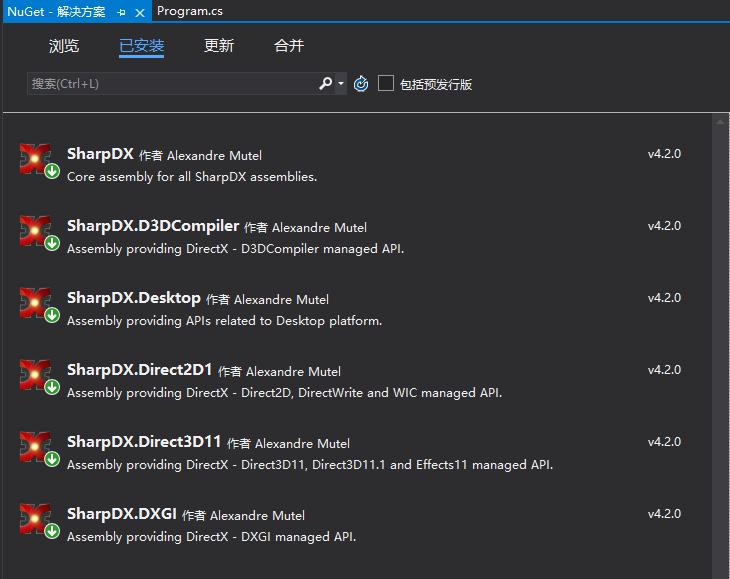This screenshot has width=730, height=579.
Task: Click the scrollbar up arrow
Action: 720,122
